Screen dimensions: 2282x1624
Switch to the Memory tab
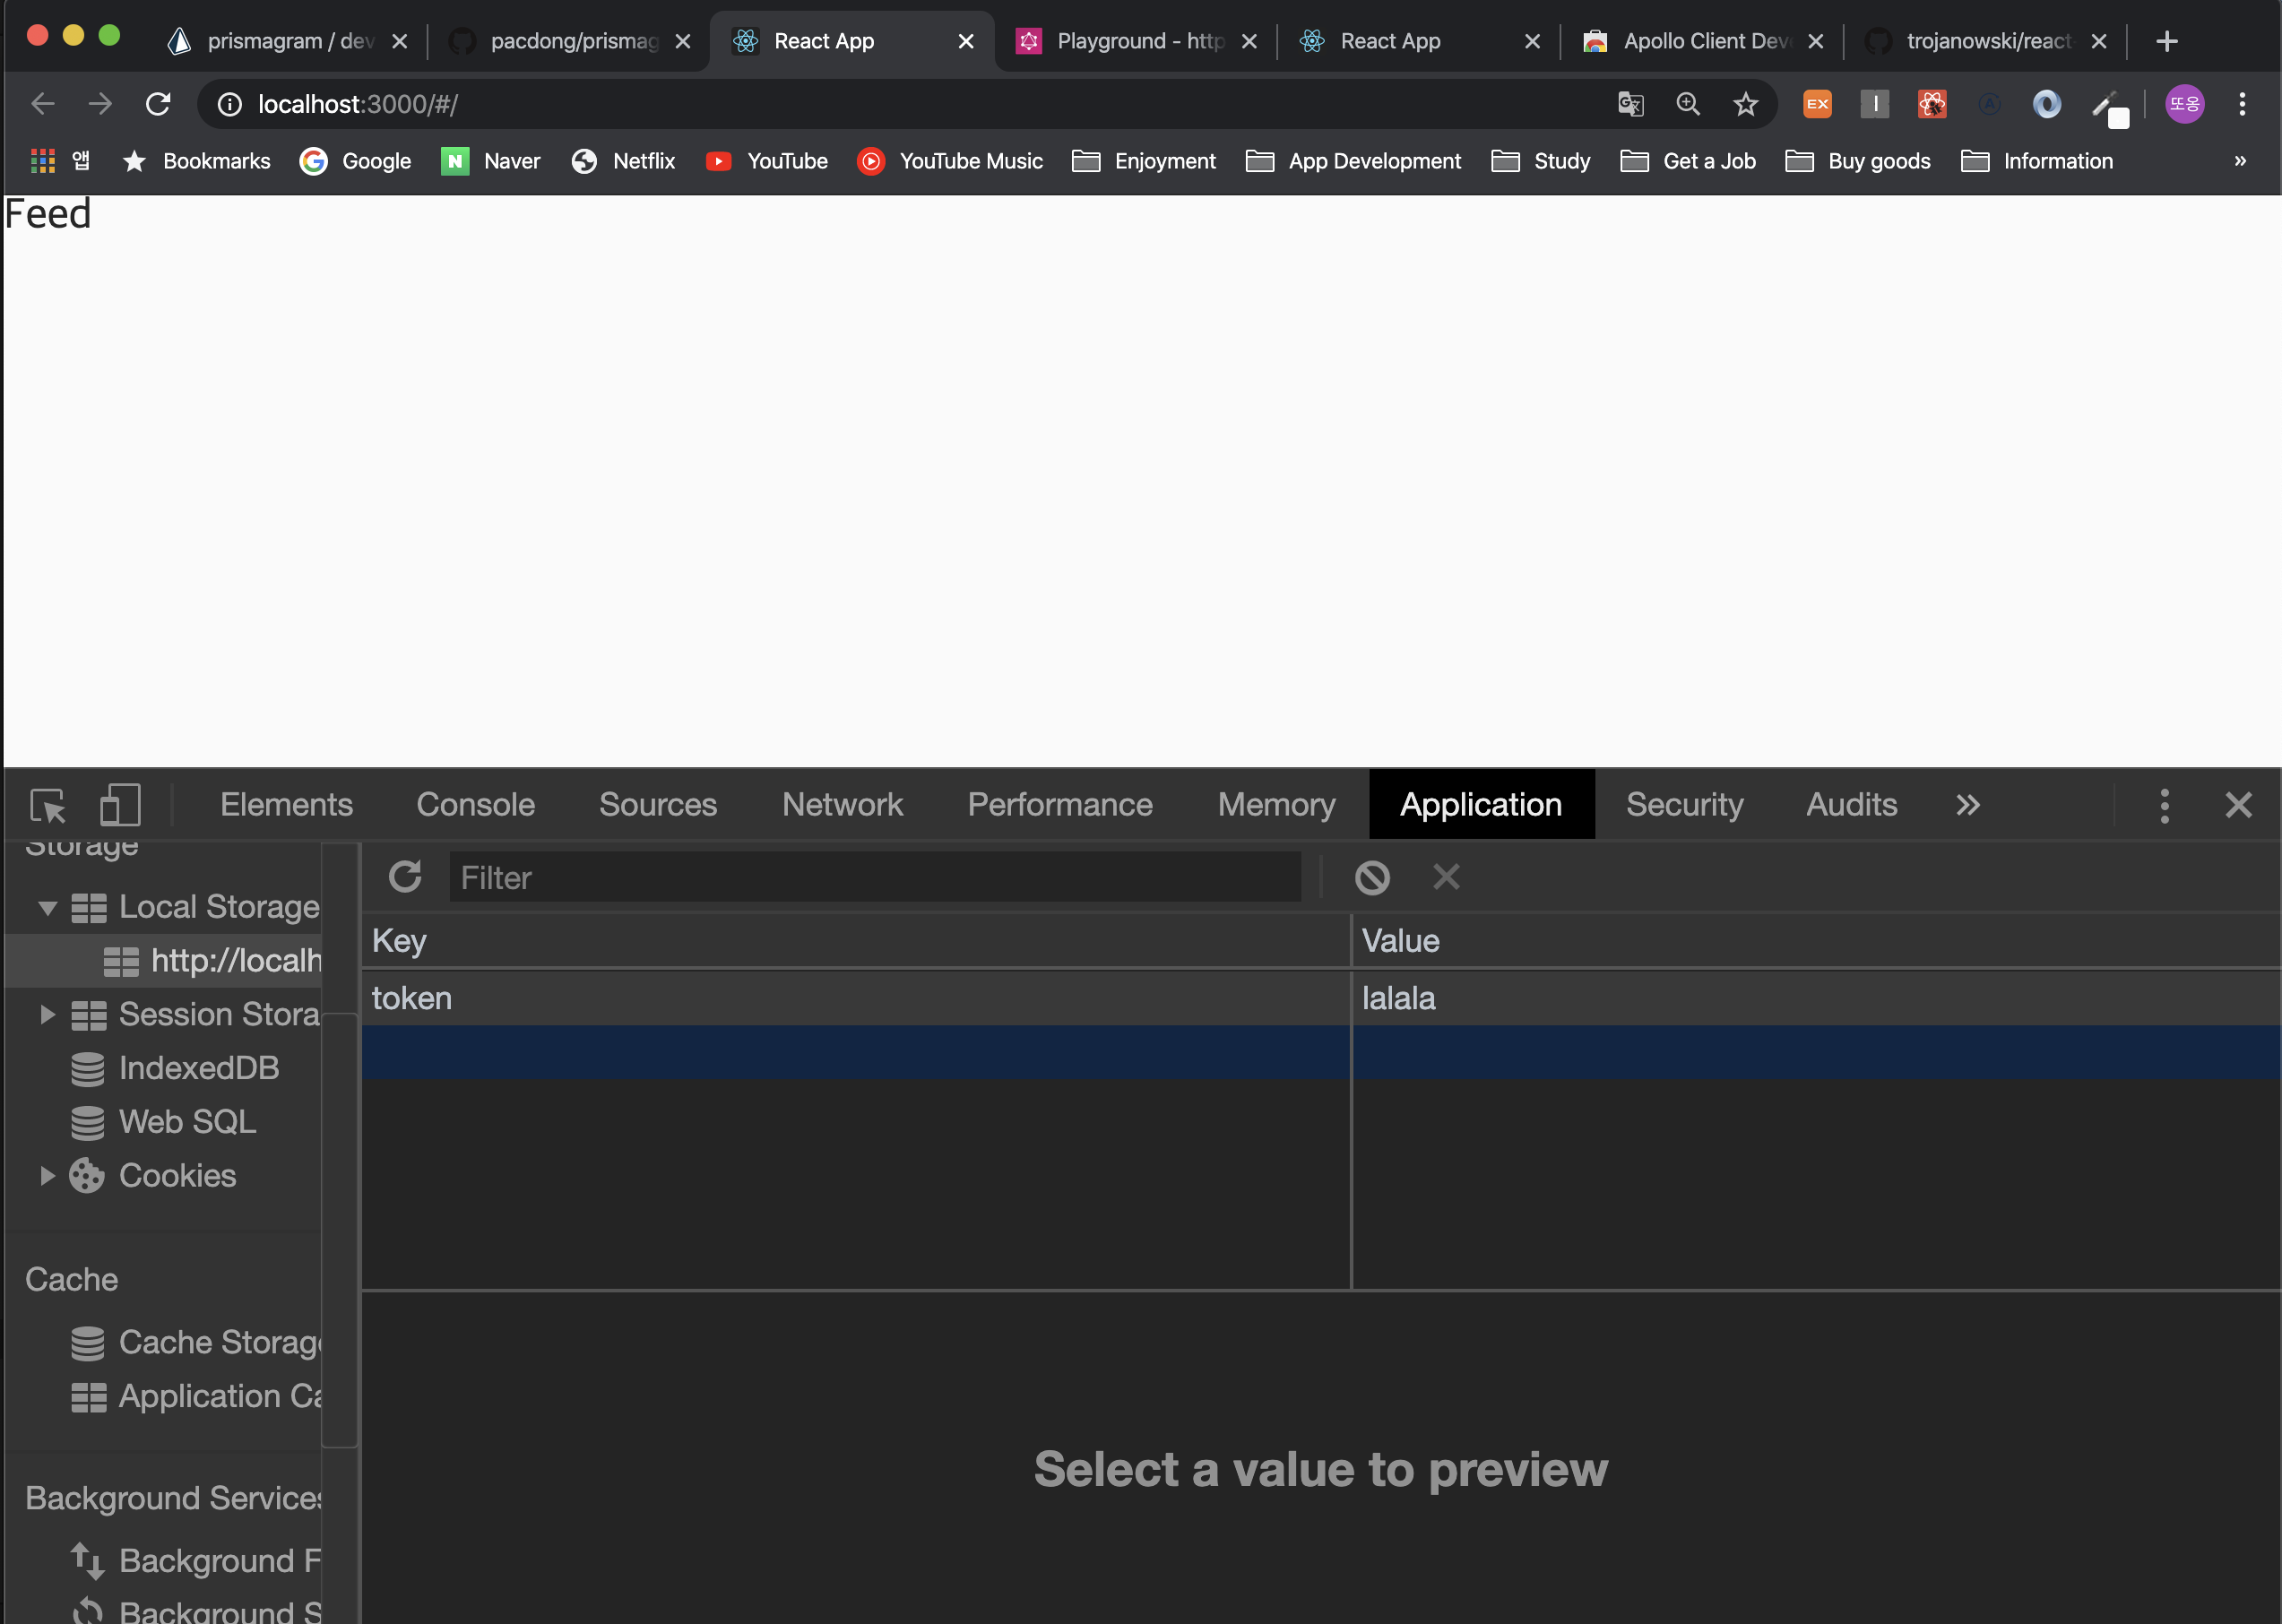(x=1276, y=805)
